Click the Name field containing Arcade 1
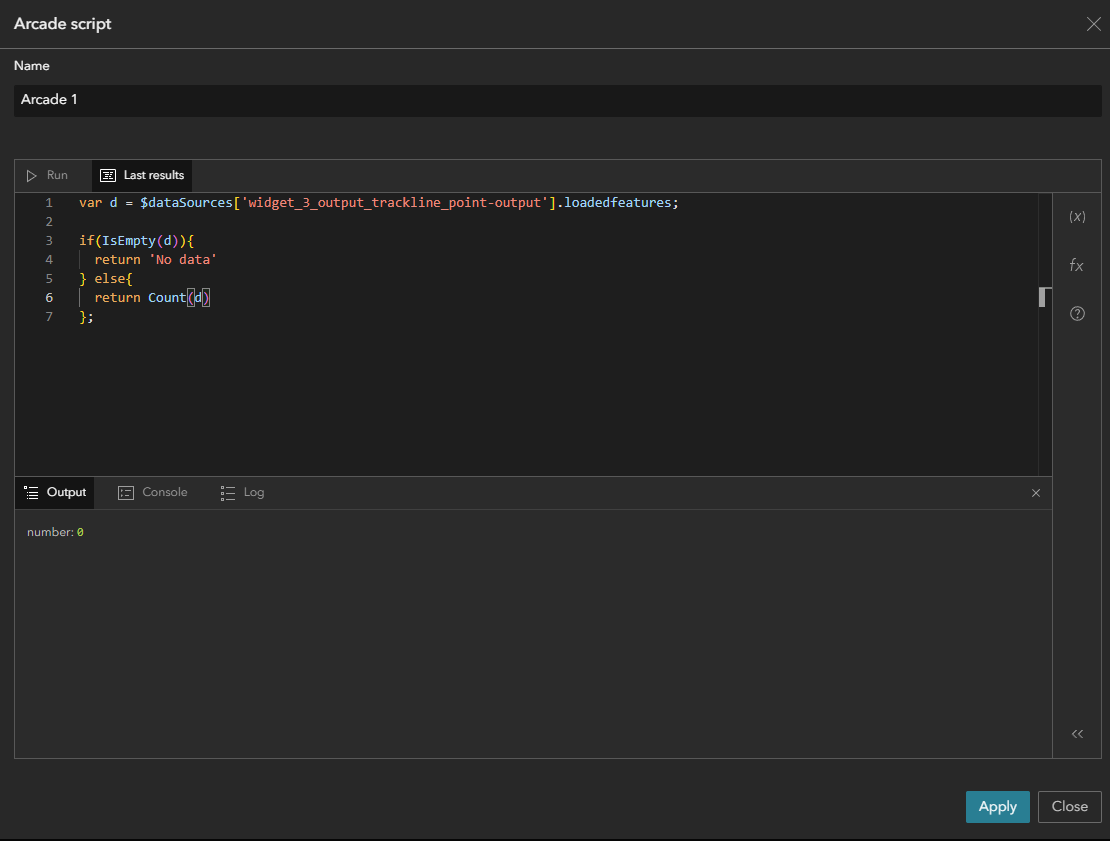 point(557,100)
